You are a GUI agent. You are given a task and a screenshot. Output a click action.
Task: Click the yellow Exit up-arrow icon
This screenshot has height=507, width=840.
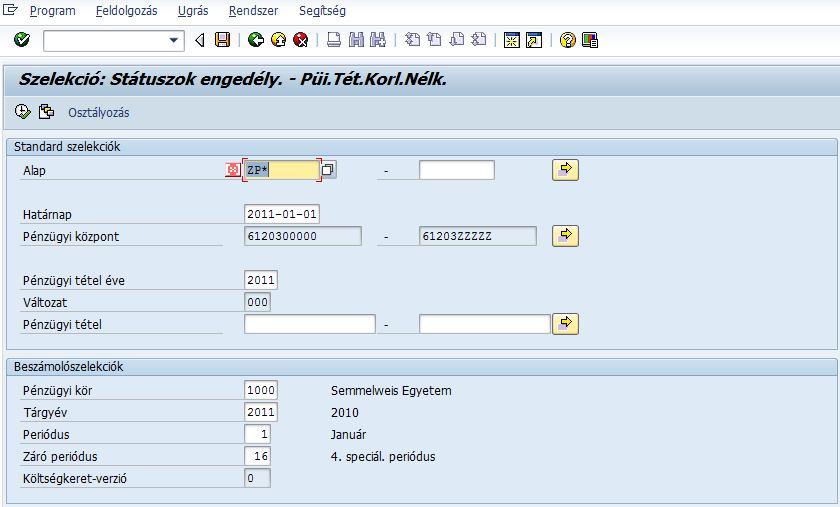279,40
